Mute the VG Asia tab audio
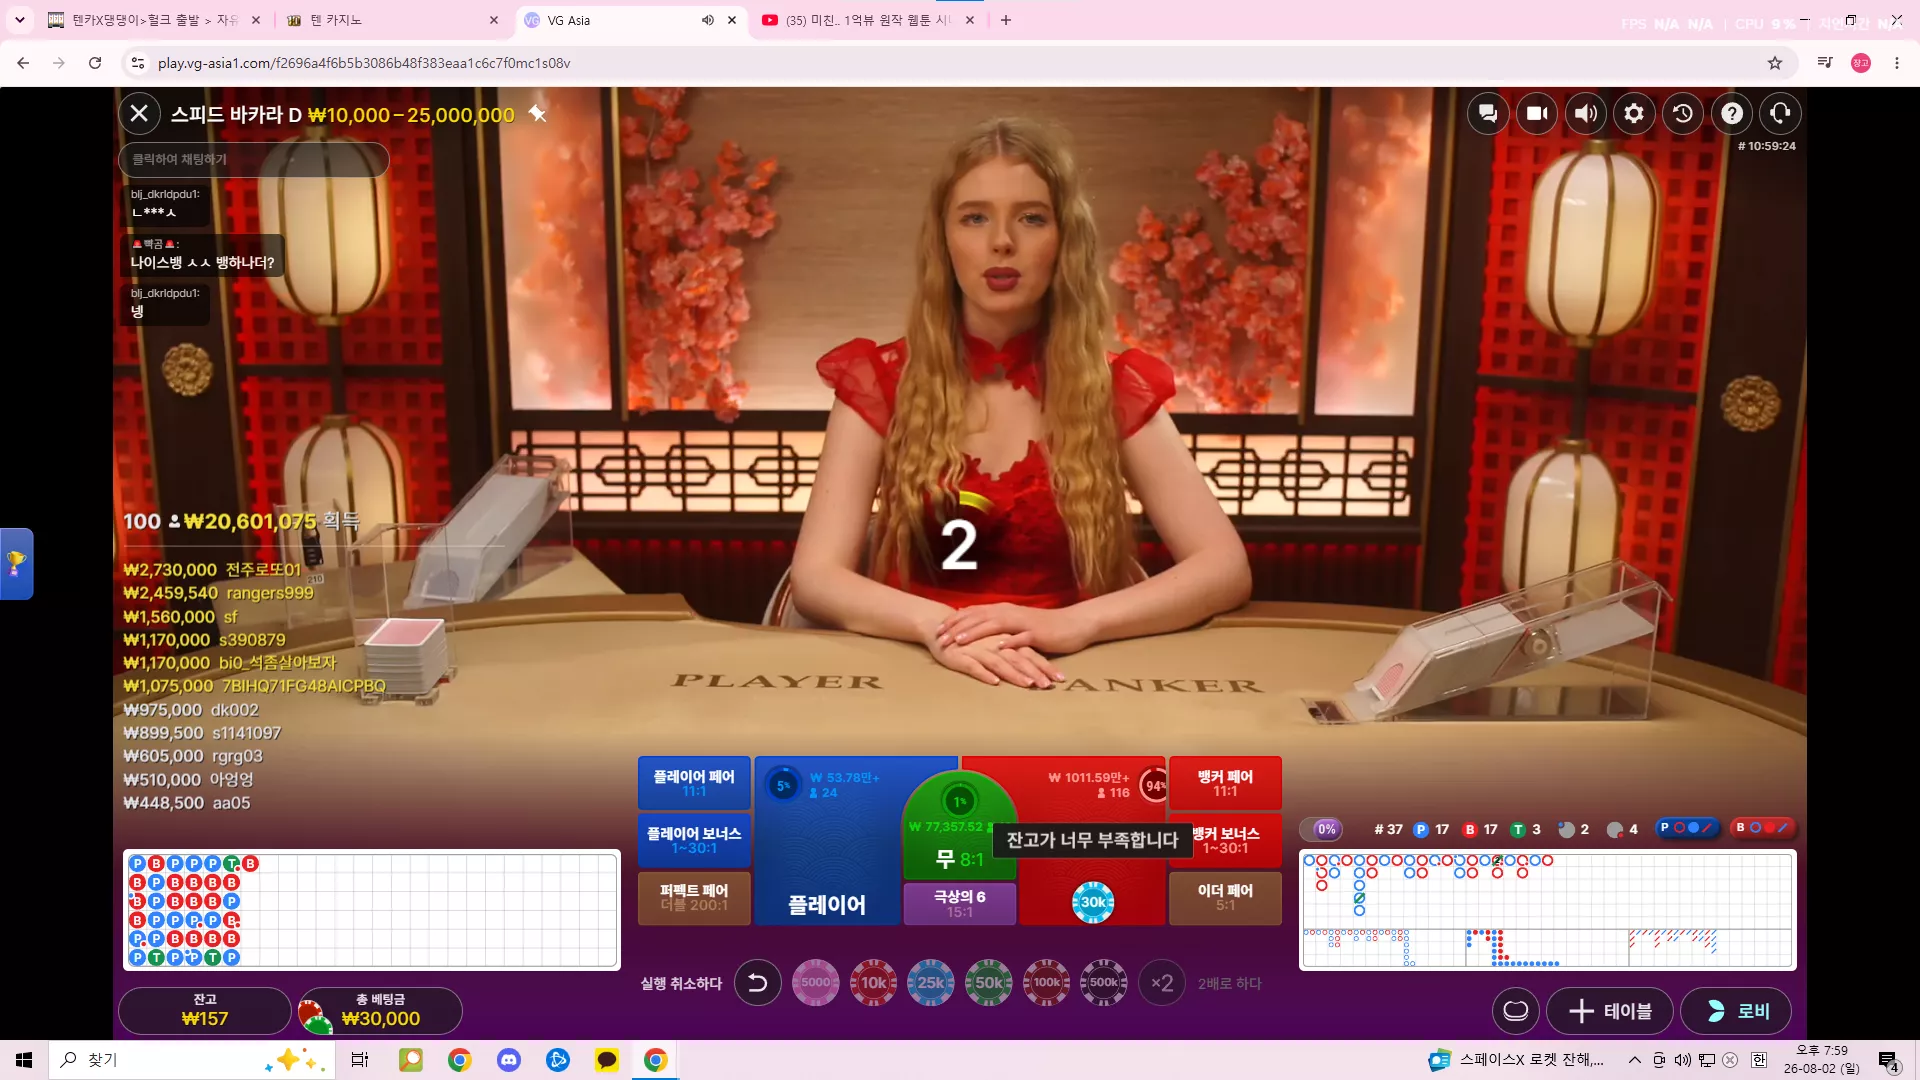 708,20
